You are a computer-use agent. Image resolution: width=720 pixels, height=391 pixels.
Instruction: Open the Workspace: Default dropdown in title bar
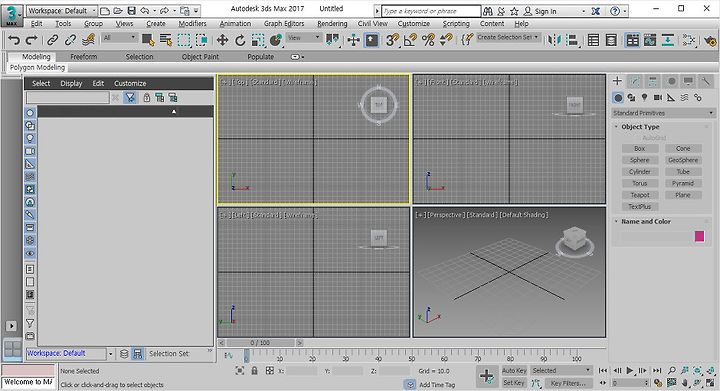pos(62,10)
